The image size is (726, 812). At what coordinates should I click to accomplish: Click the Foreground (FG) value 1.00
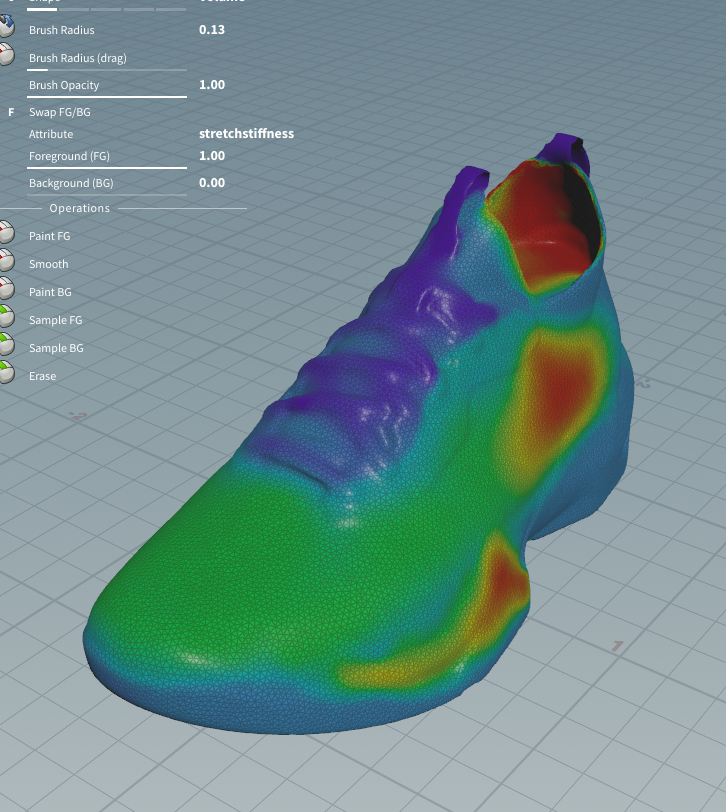tap(212, 155)
